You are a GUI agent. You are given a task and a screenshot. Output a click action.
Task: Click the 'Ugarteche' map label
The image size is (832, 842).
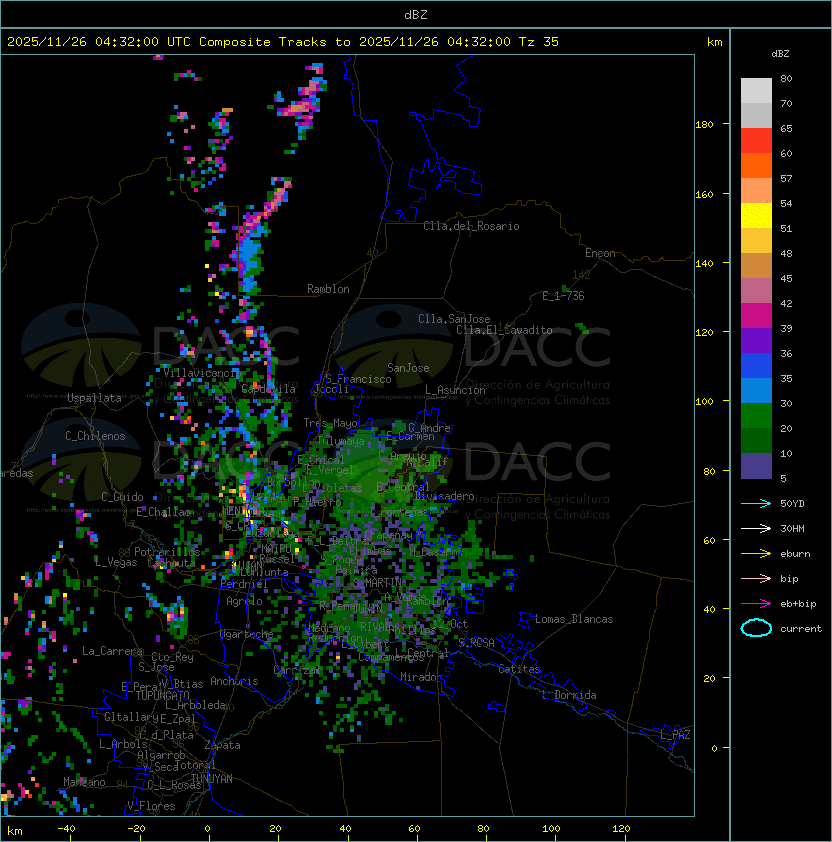[247, 634]
